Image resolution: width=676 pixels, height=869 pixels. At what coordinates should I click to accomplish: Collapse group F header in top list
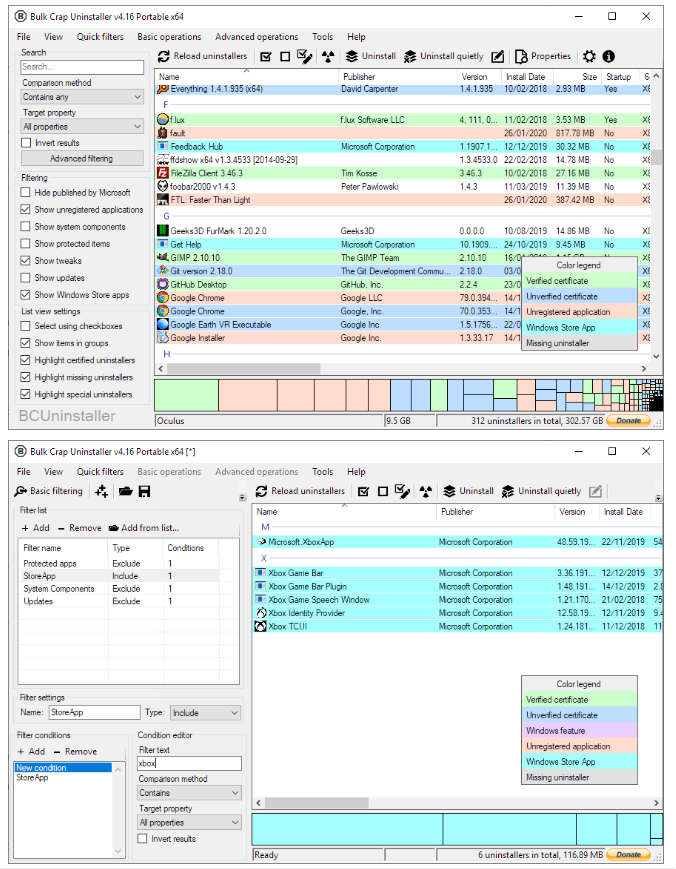[x=165, y=105]
